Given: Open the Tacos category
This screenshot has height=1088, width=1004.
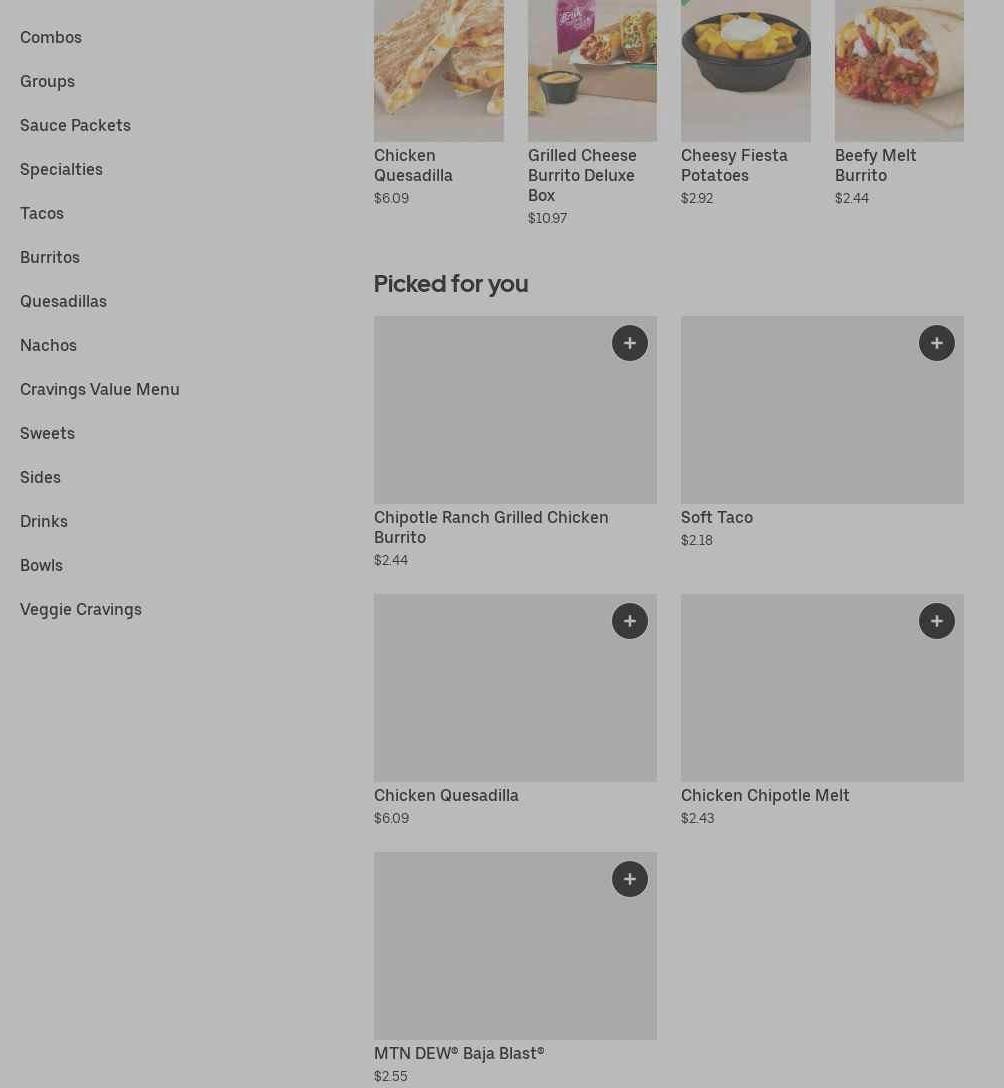Looking at the screenshot, I should point(42,213).
